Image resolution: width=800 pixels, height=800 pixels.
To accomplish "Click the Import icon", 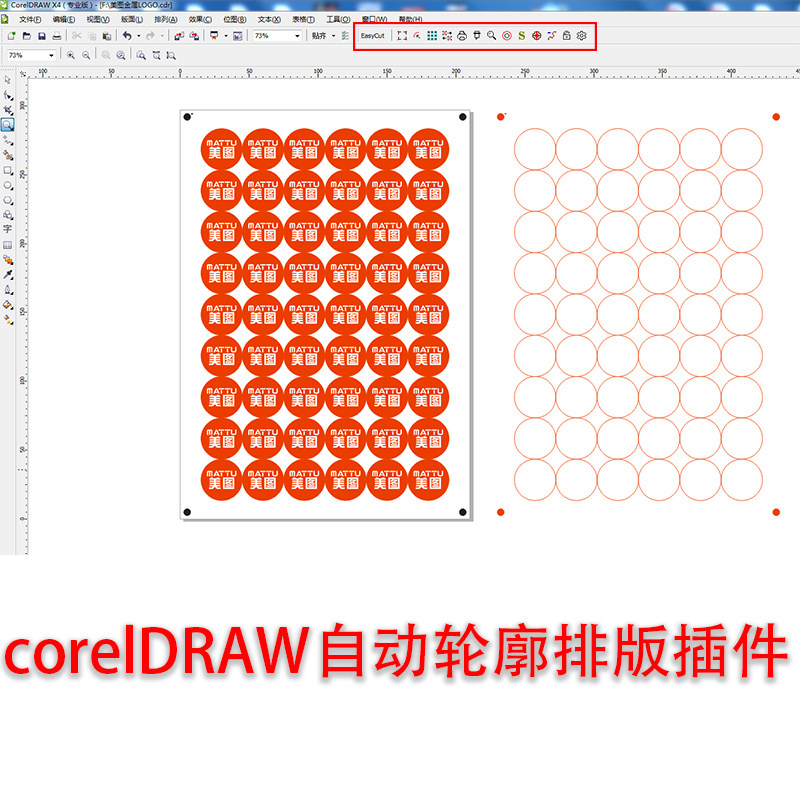I will (179, 36).
